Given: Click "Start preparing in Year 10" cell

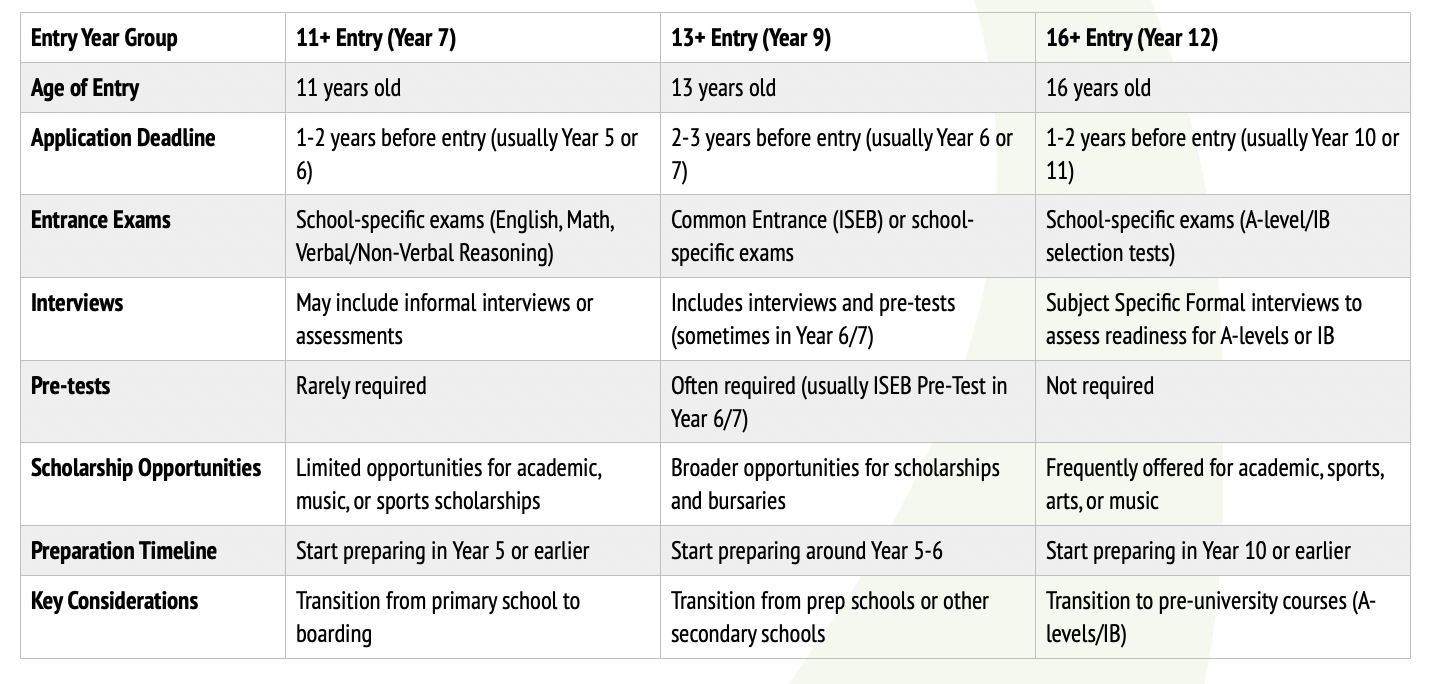Looking at the screenshot, I should tap(1198, 551).
